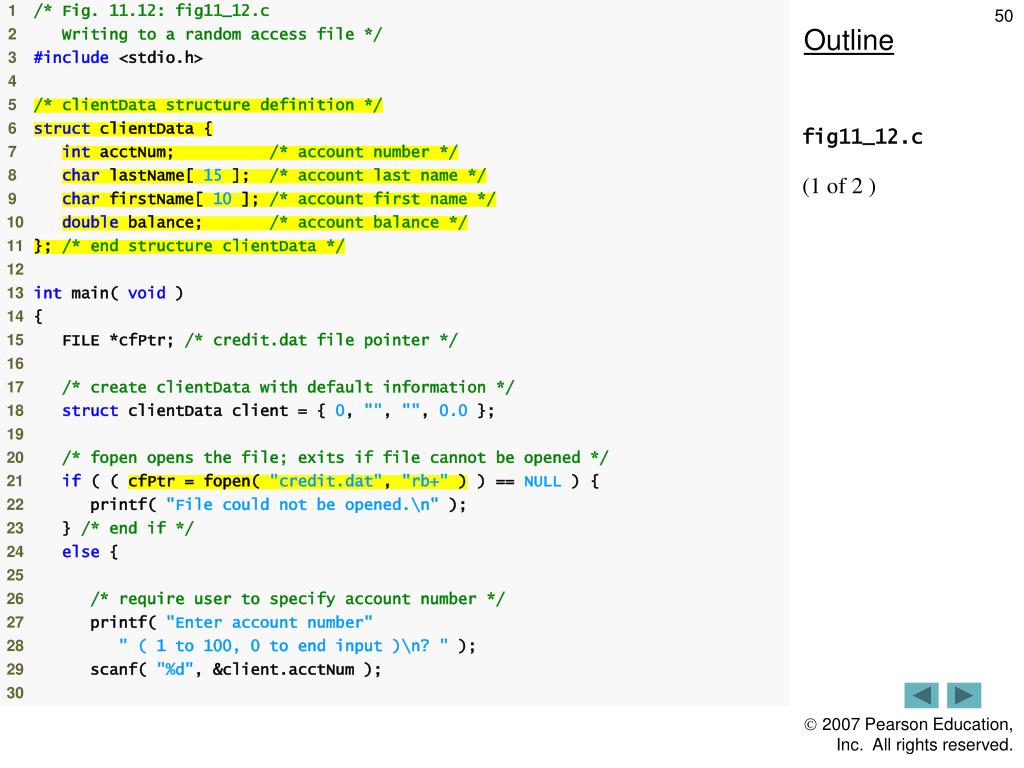The width and height of the screenshot is (1024, 768).
Task: Click the #include <stdio.h> line
Action: tap(118, 57)
